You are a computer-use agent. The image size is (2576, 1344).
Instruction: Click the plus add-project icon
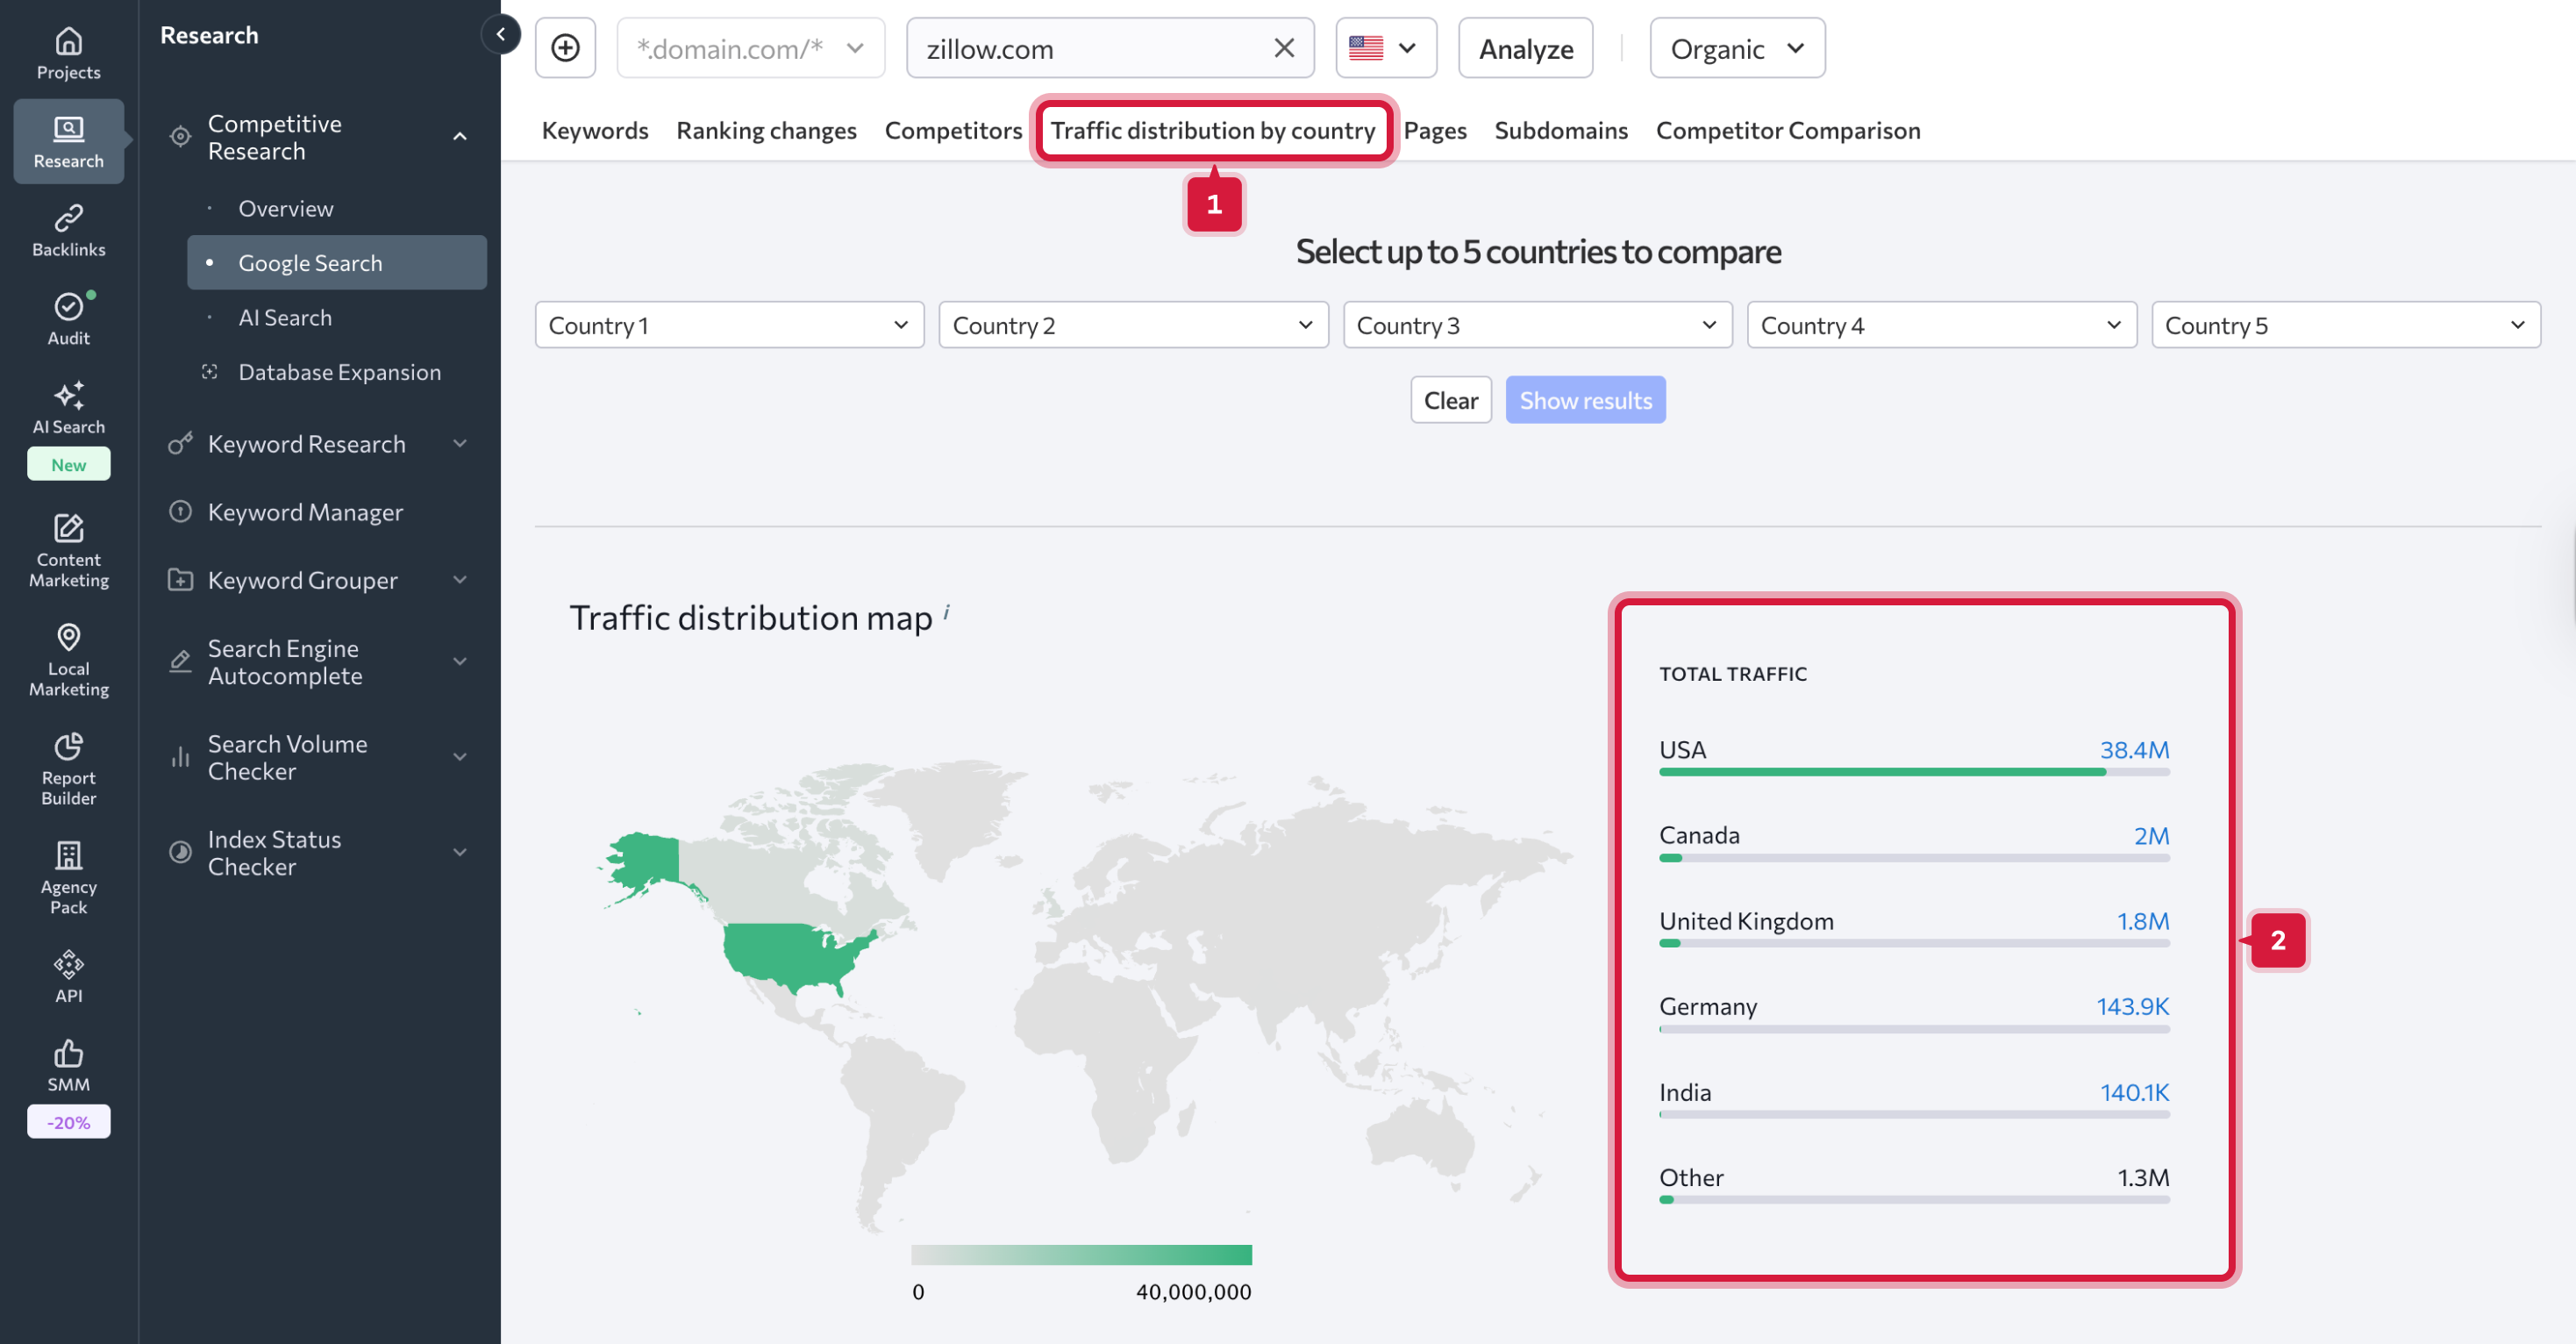click(x=565, y=48)
